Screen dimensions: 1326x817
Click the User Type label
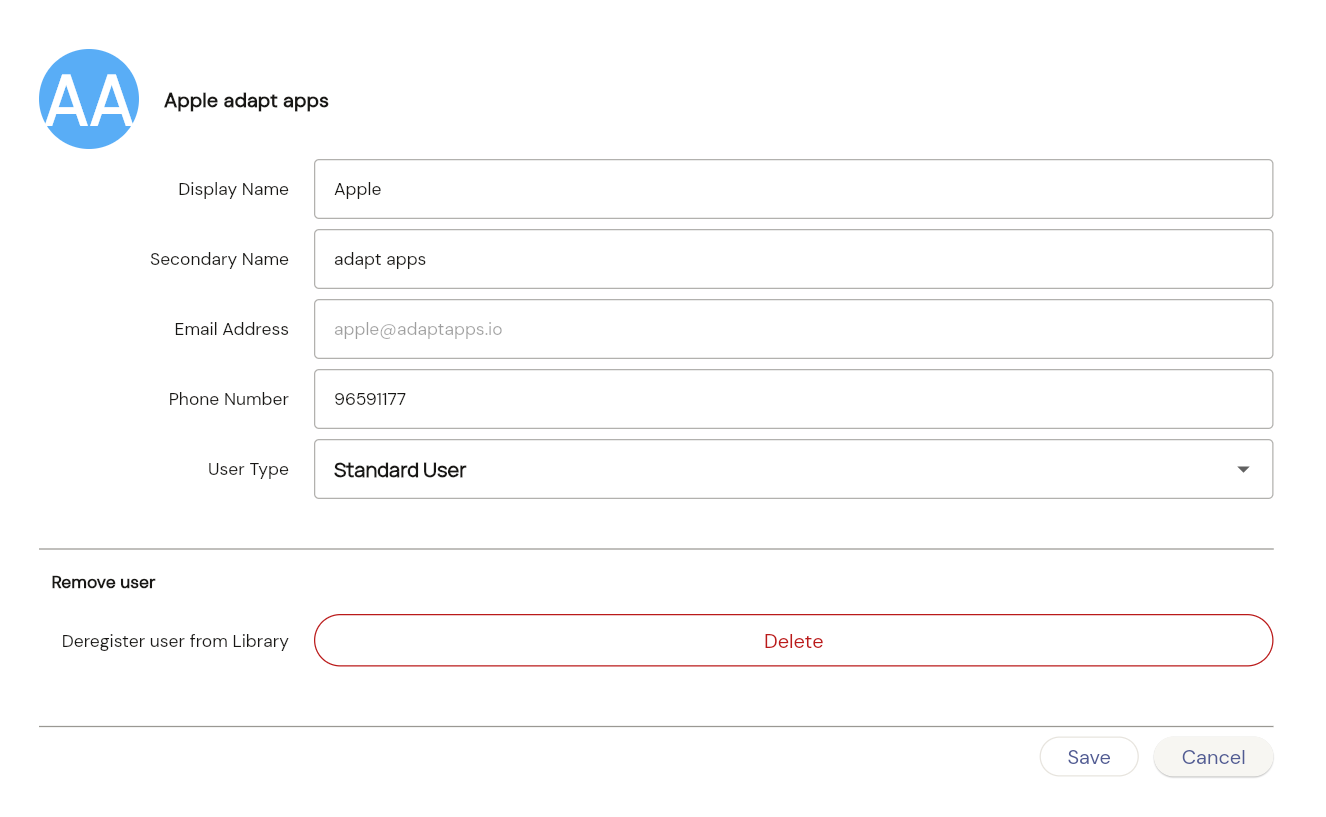pyautogui.click(x=248, y=469)
